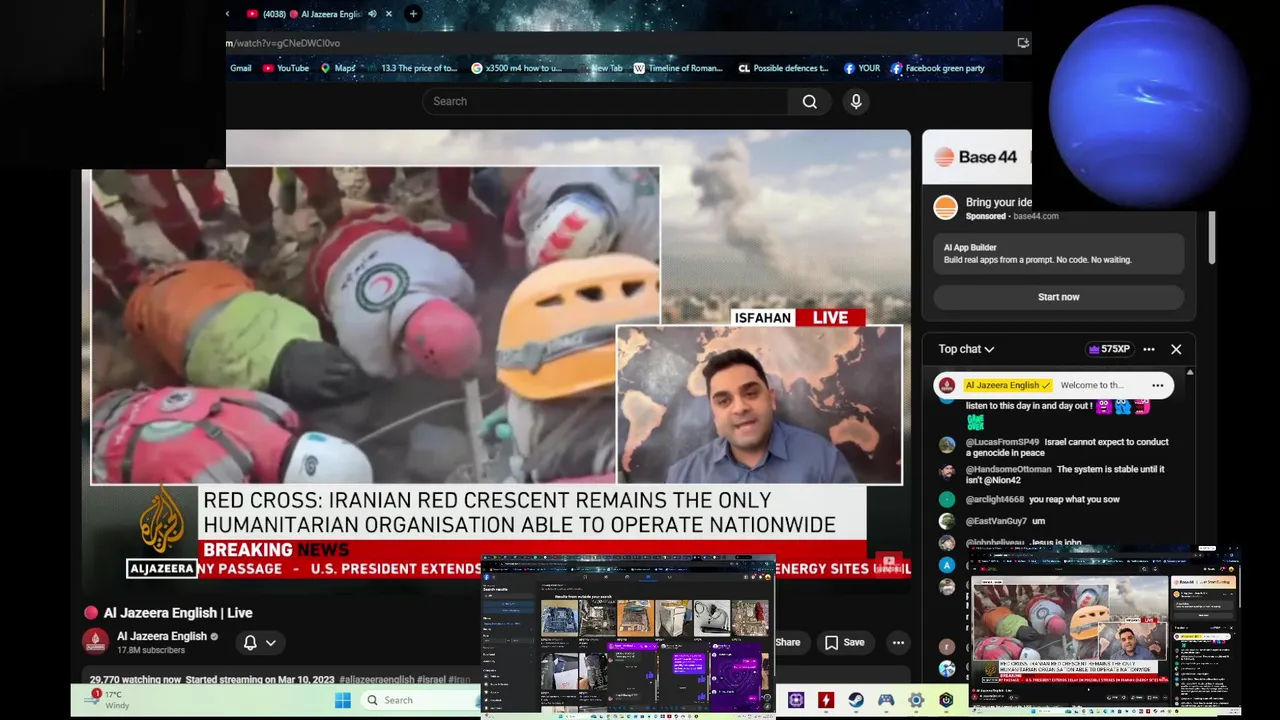
Task: Click into the YouTube search field
Action: tap(605, 101)
